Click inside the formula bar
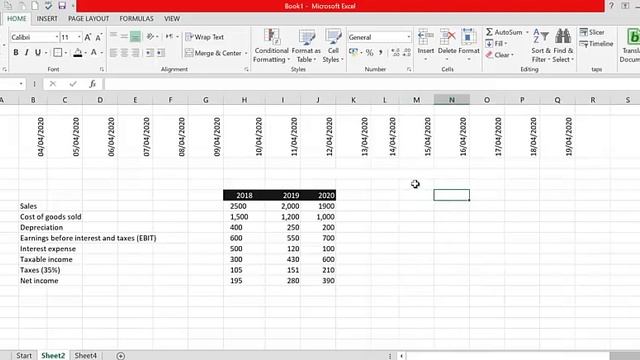The height and width of the screenshot is (360, 640). click(x=371, y=84)
